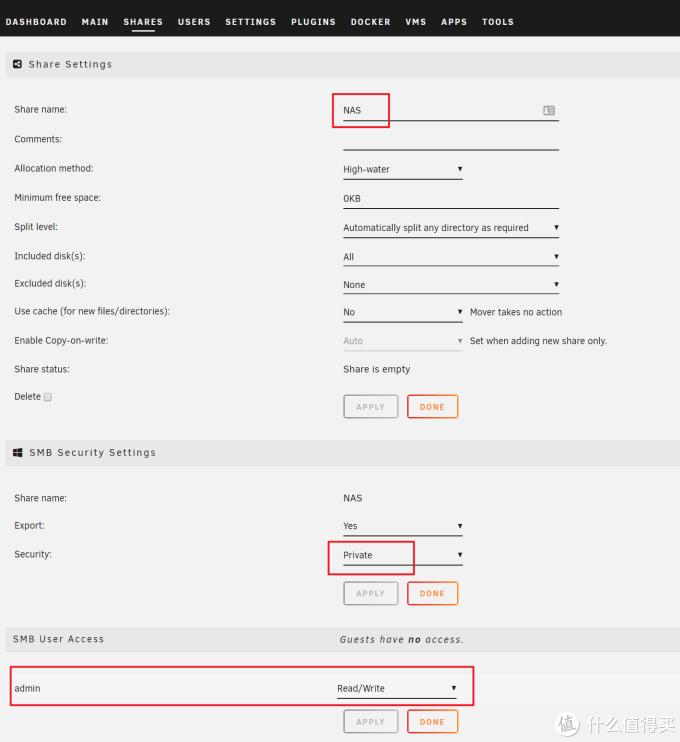Click the 'Share is empty' status text
The image size is (680, 742).
click(x=377, y=369)
